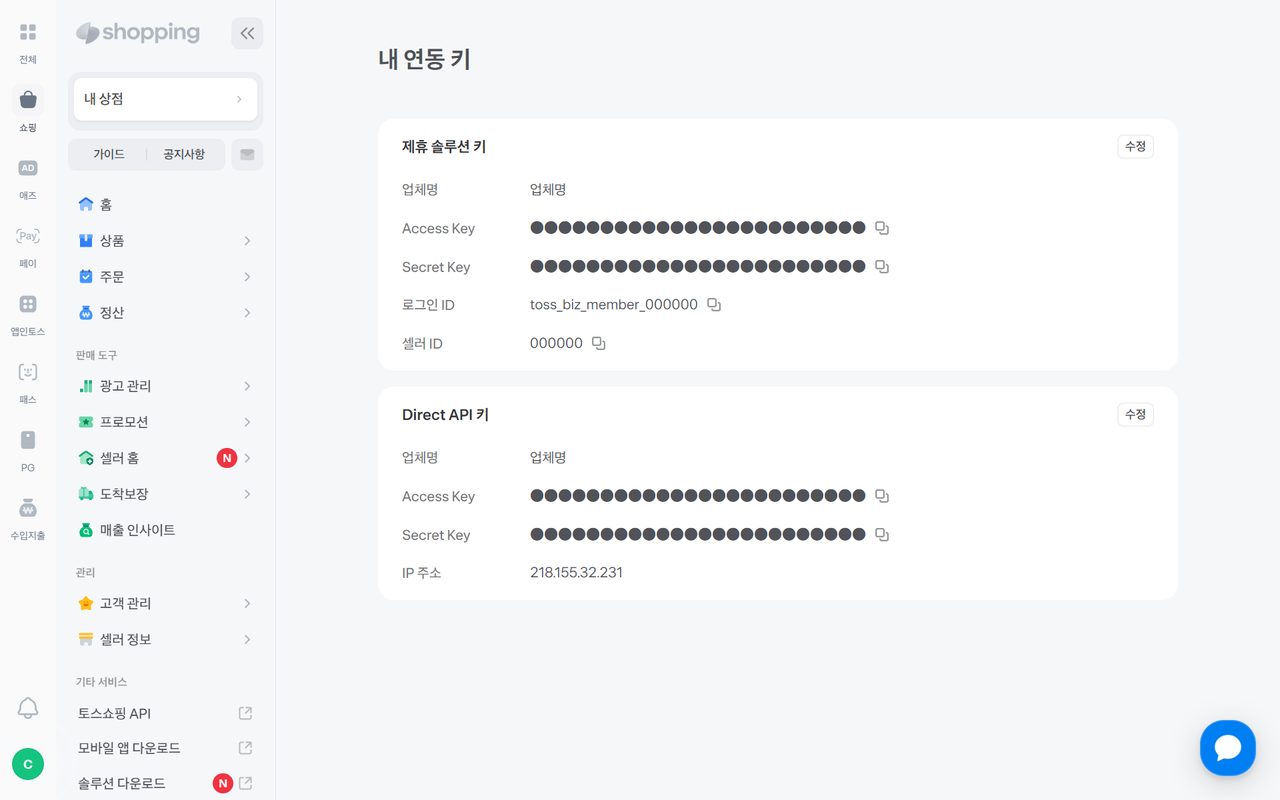Screen dimensions: 1280x800
Task: Click 수정 for Direct API 키
Action: (x=1135, y=414)
